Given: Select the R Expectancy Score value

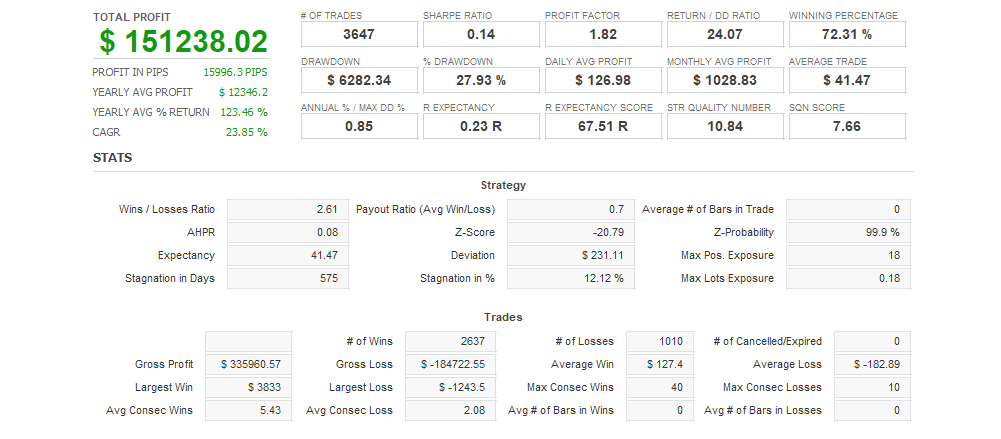Looking at the screenshot, I should [x=603, y=126].
